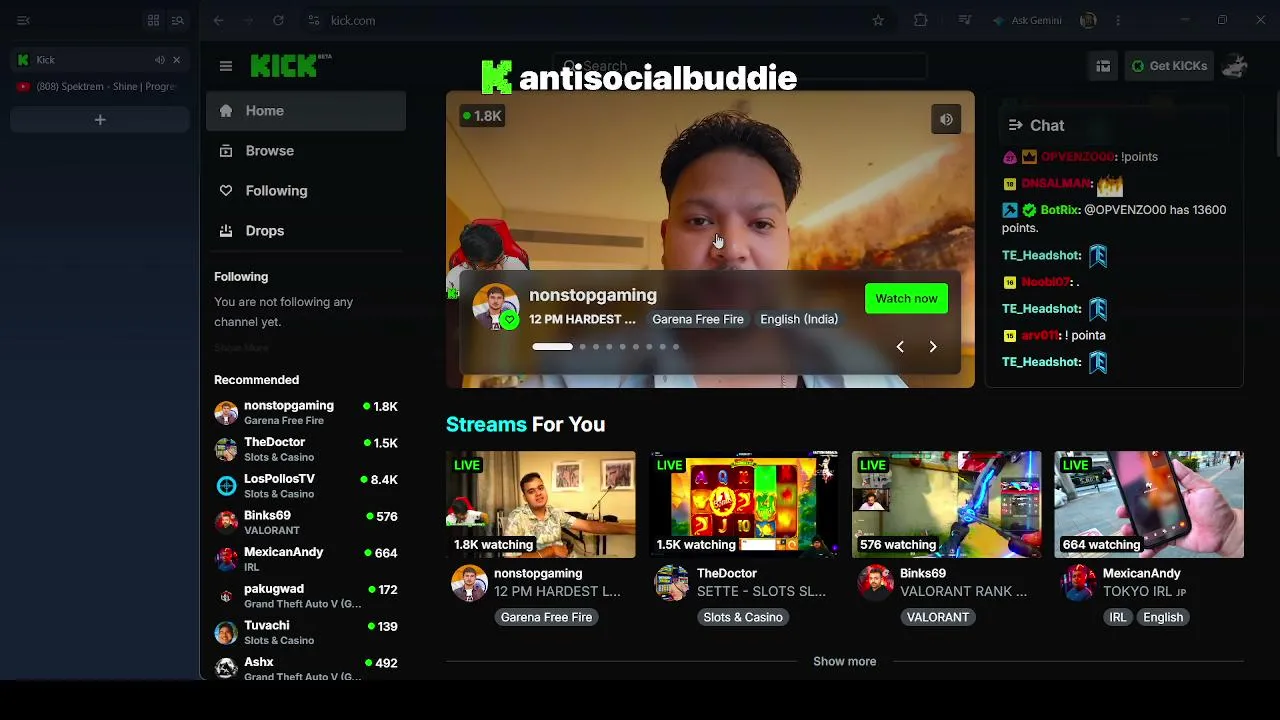Viewport: 1280px width, 720px height.
Task: Open the nonstopgaming stream thumbnail
Action: (540, 504)
